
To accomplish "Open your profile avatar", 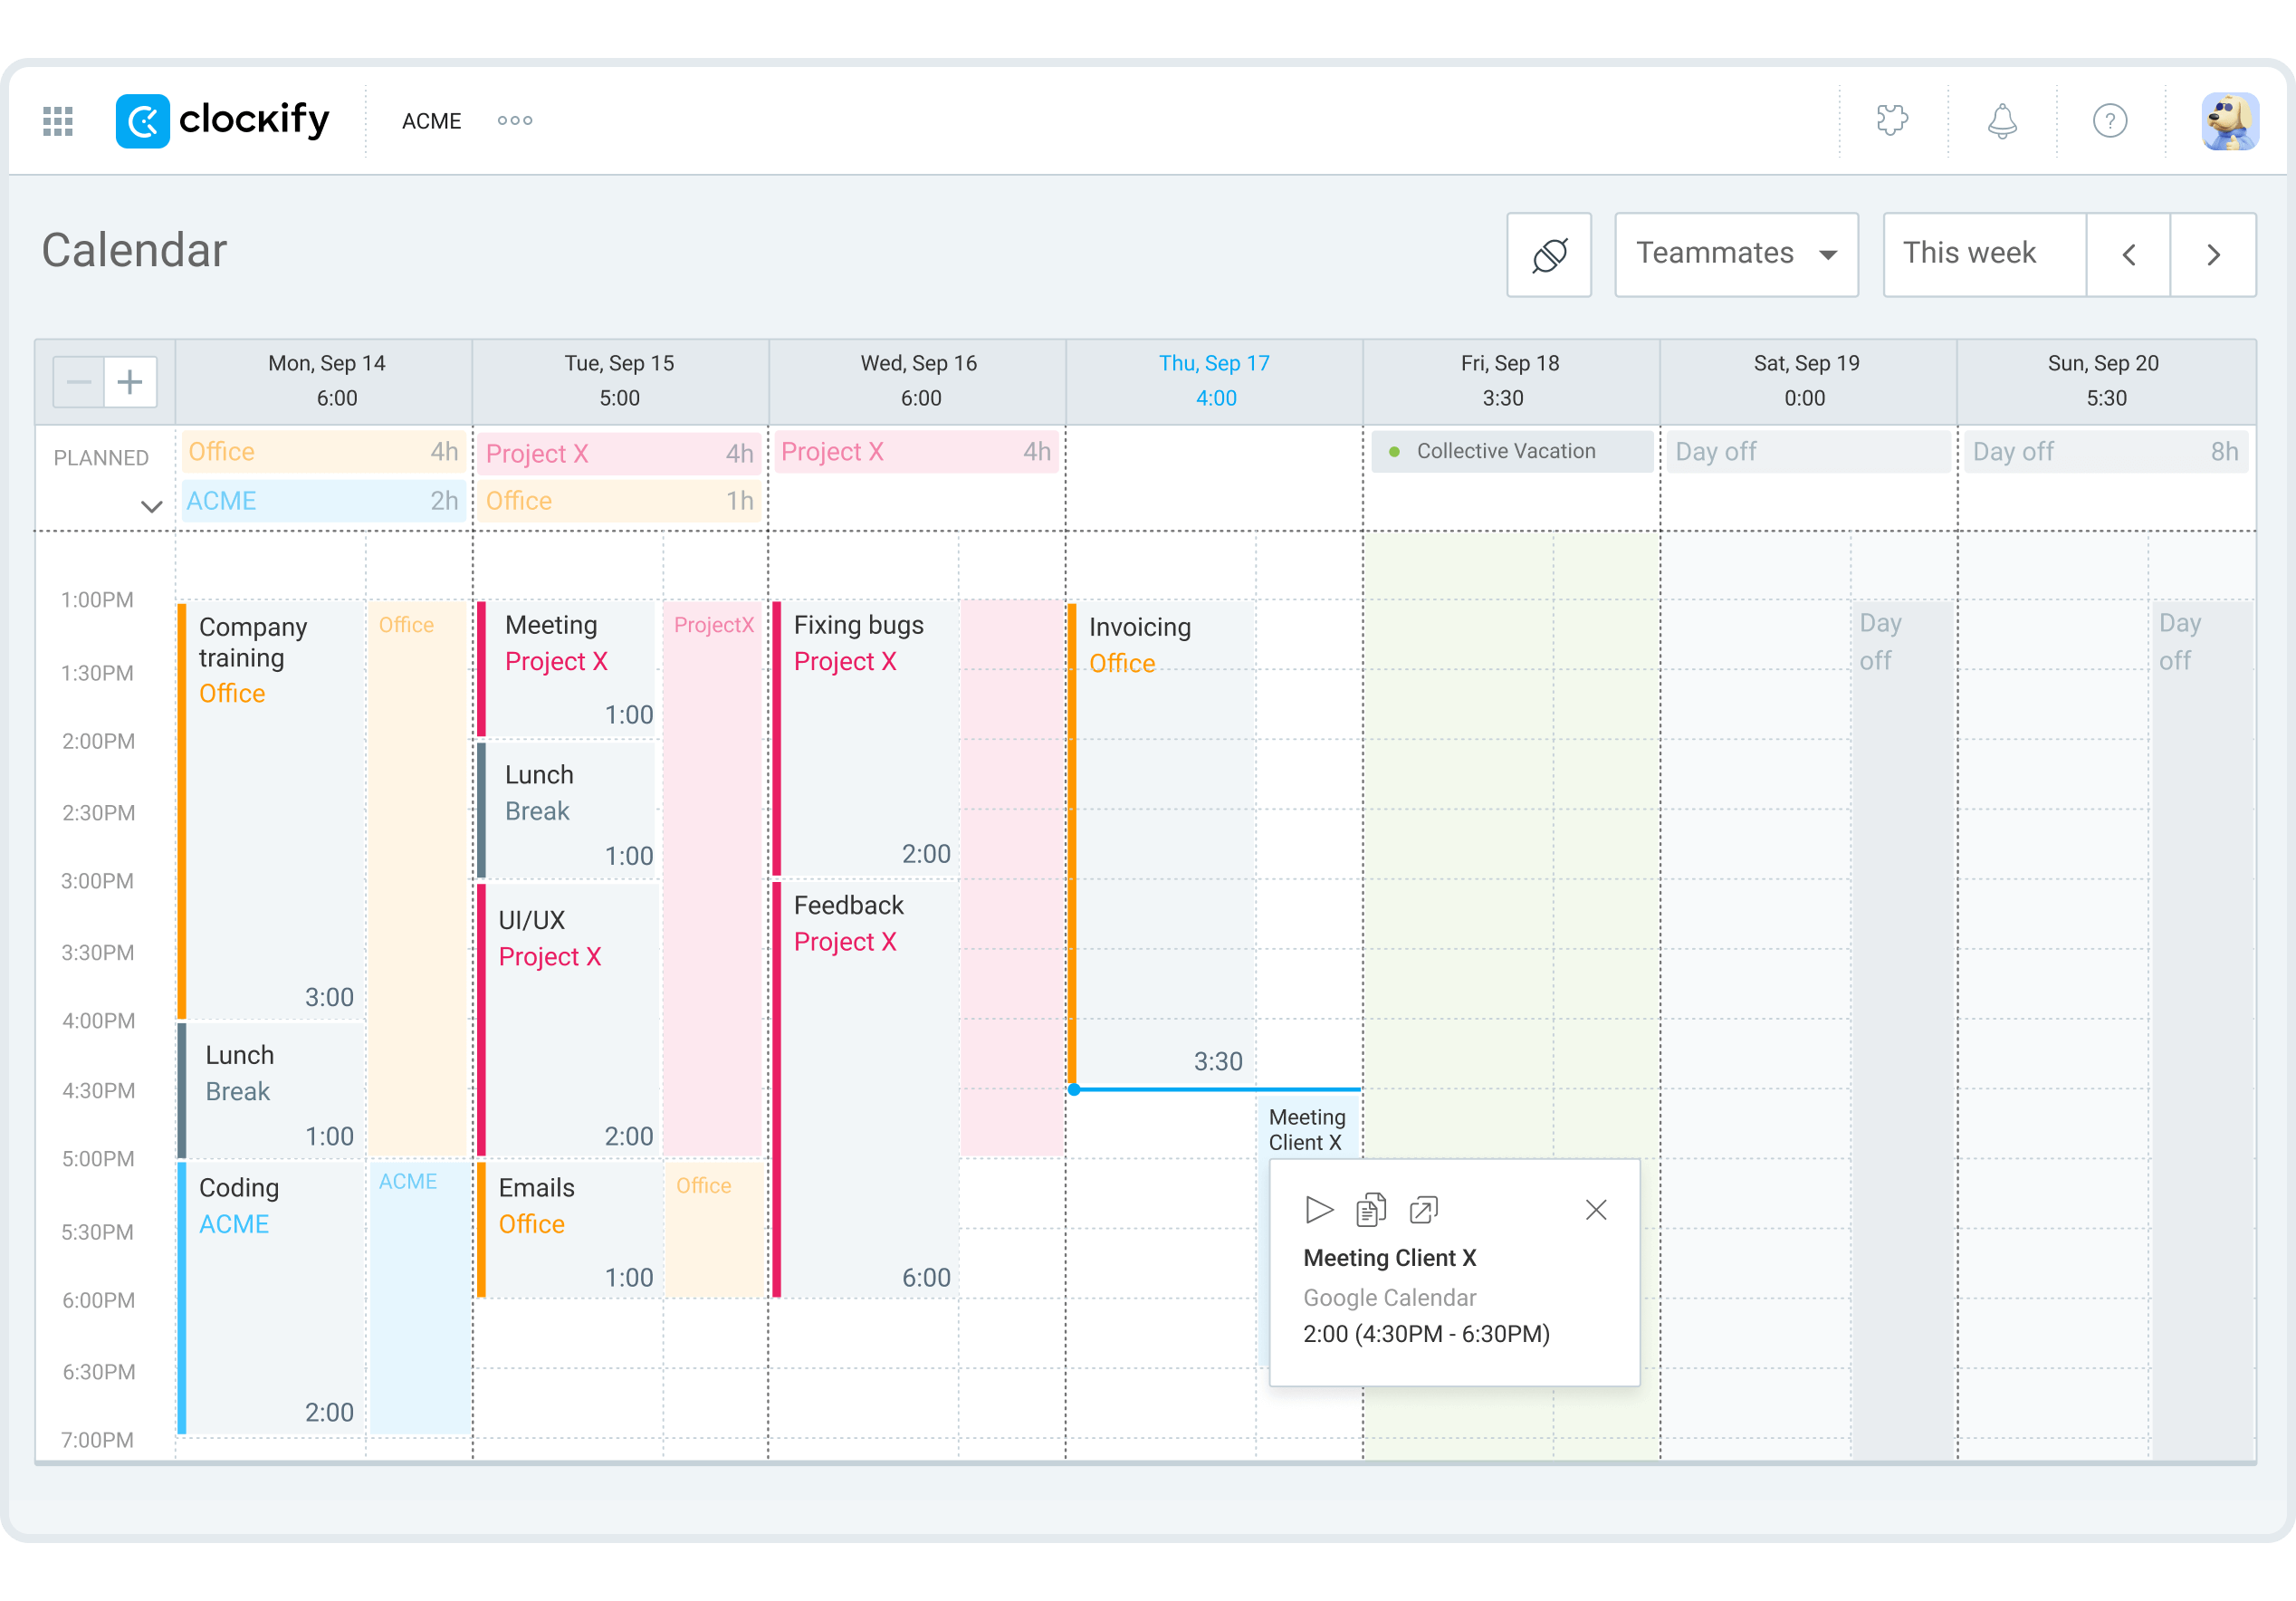I will click(x=2231, y=120).
